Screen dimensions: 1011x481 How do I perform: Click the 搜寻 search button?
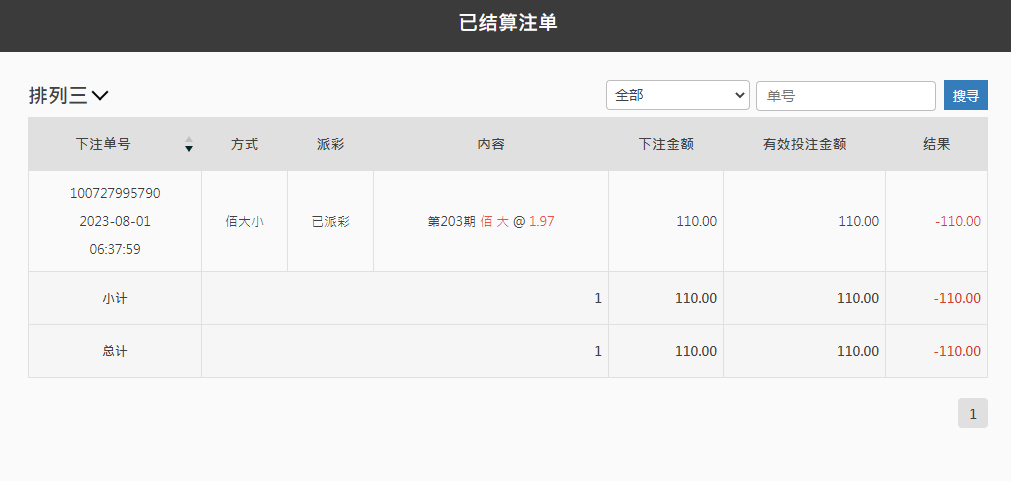click(966, 95)
